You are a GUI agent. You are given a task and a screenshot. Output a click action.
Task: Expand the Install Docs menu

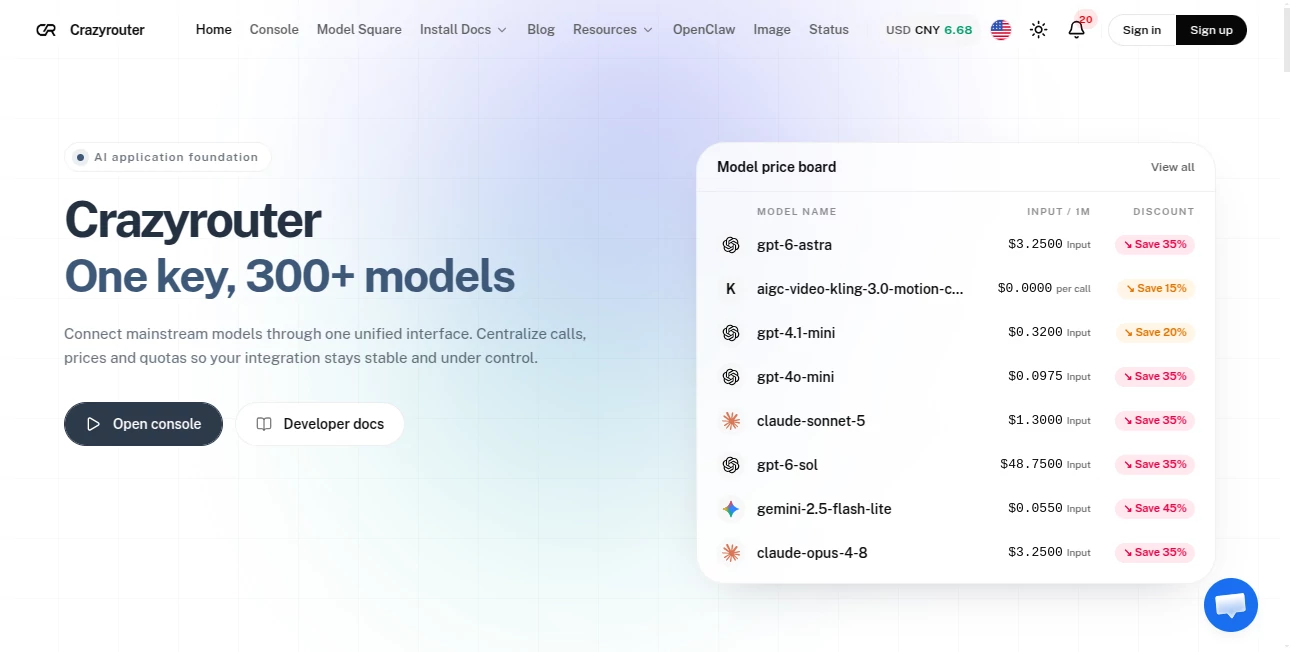[x=463, y=30]
